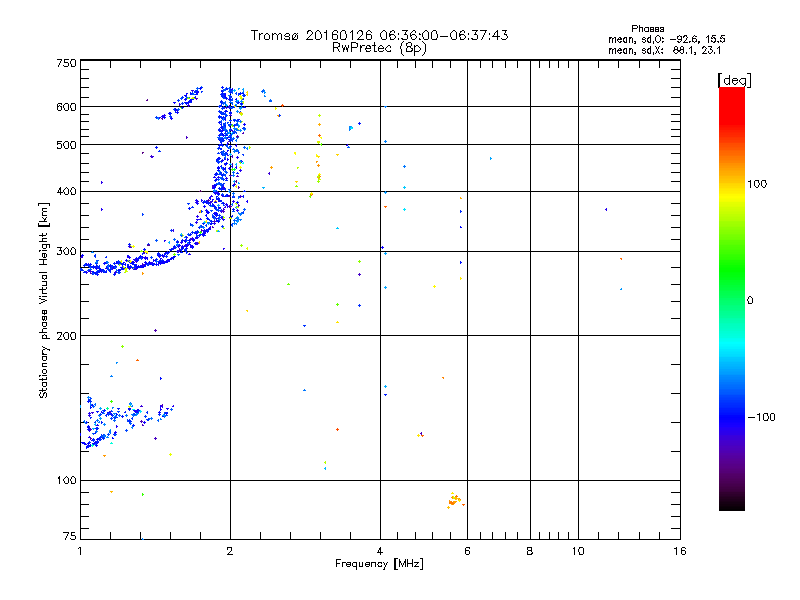
Task: Click the y-axis label '400'
Action: tap(66, 191)
